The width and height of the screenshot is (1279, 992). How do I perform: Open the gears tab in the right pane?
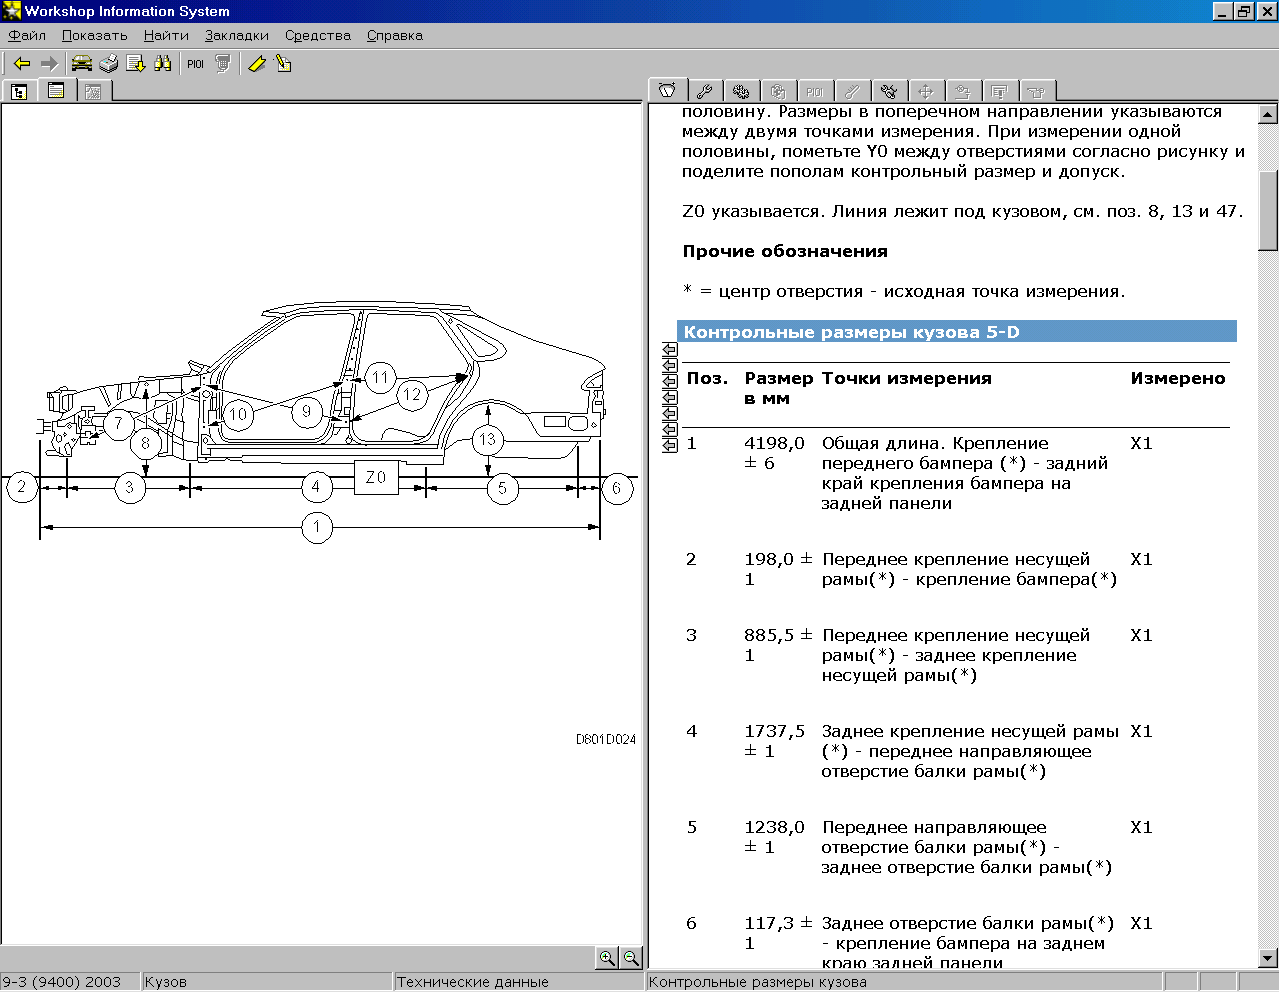click(741, 91)
